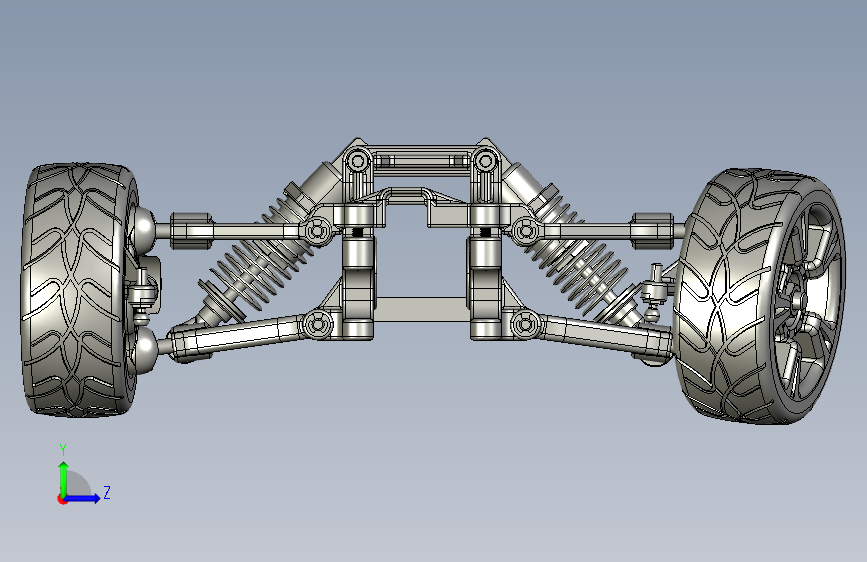The width and height of the screenshot is (867, 562).
Task: Click the red origin point of the coordinate triad
Action: [x=62, y=499]
